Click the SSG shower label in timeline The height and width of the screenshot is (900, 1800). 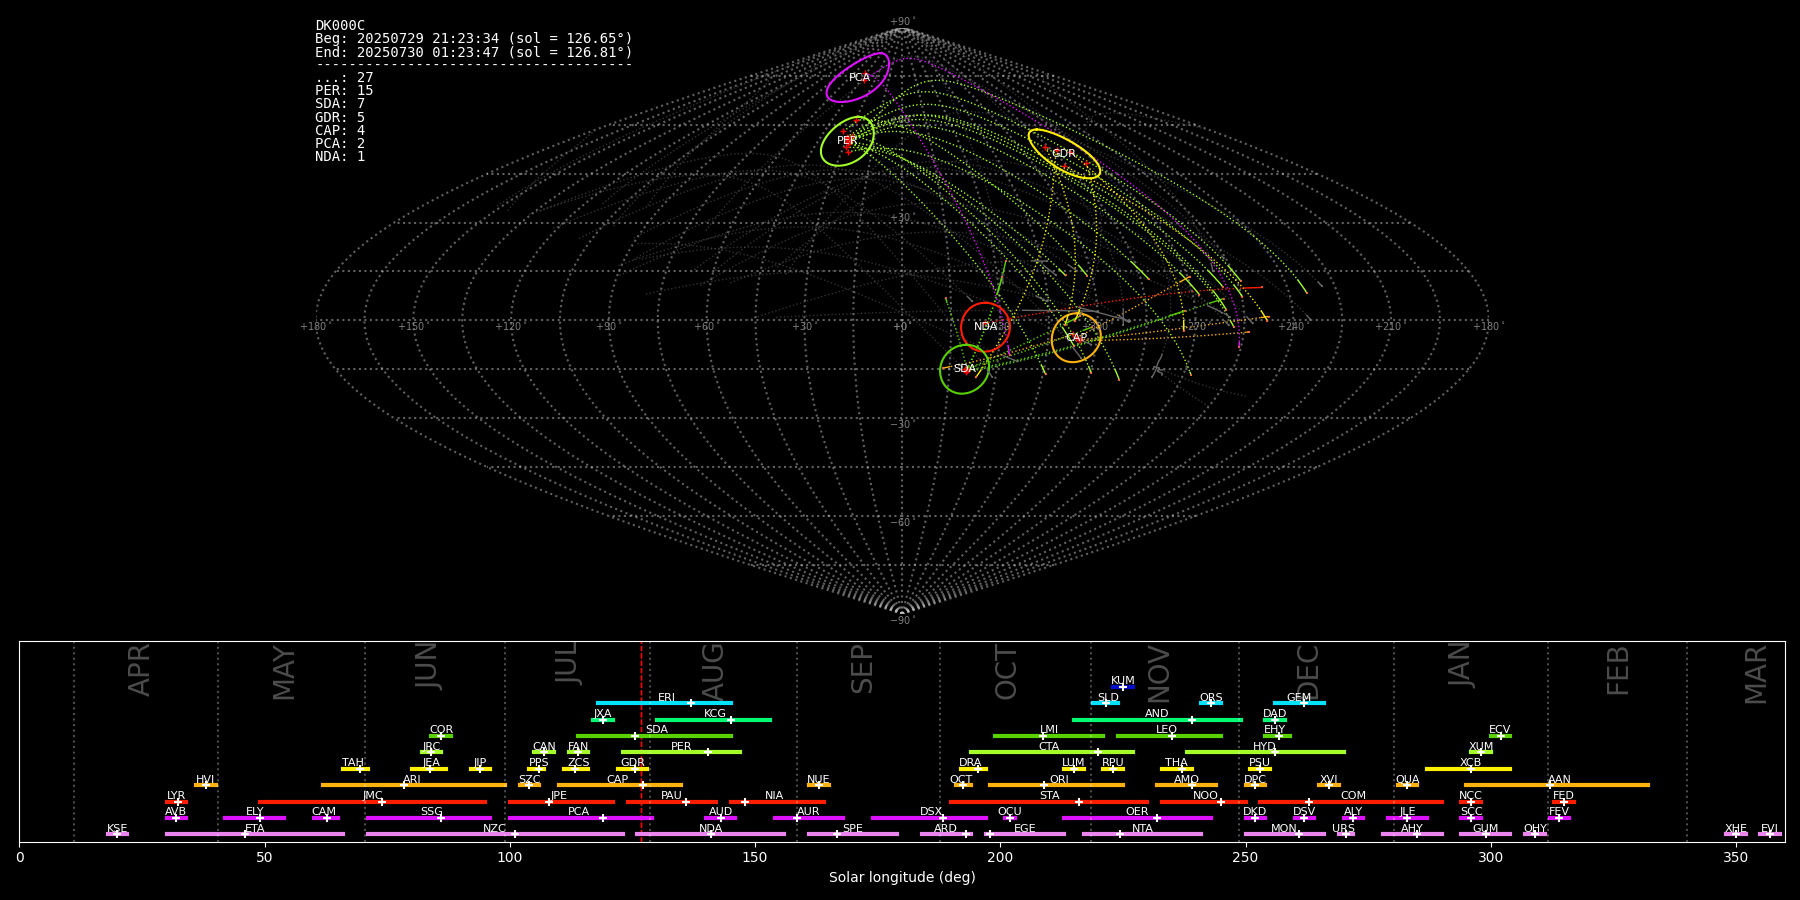432,812
